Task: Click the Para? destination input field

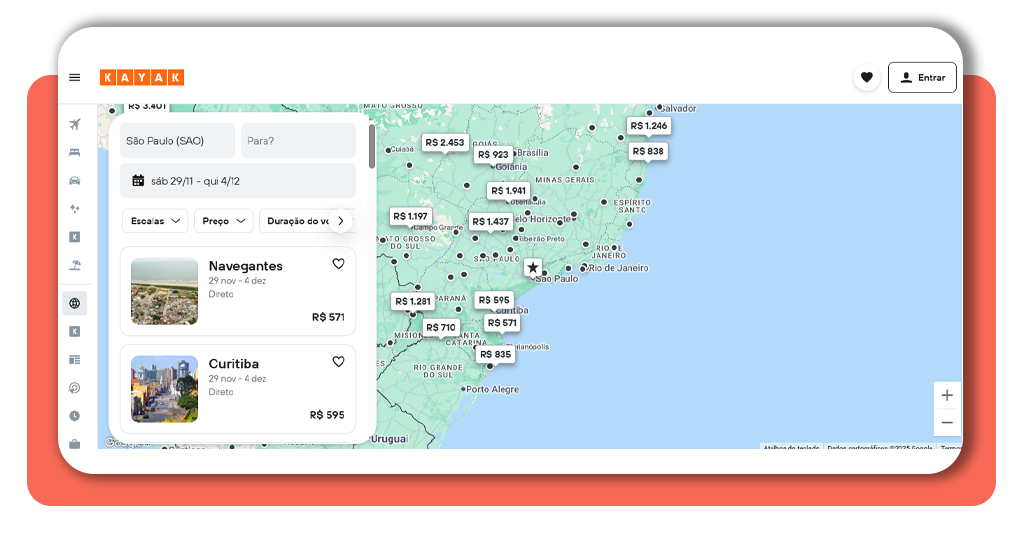Action: (x=298, y=141)
